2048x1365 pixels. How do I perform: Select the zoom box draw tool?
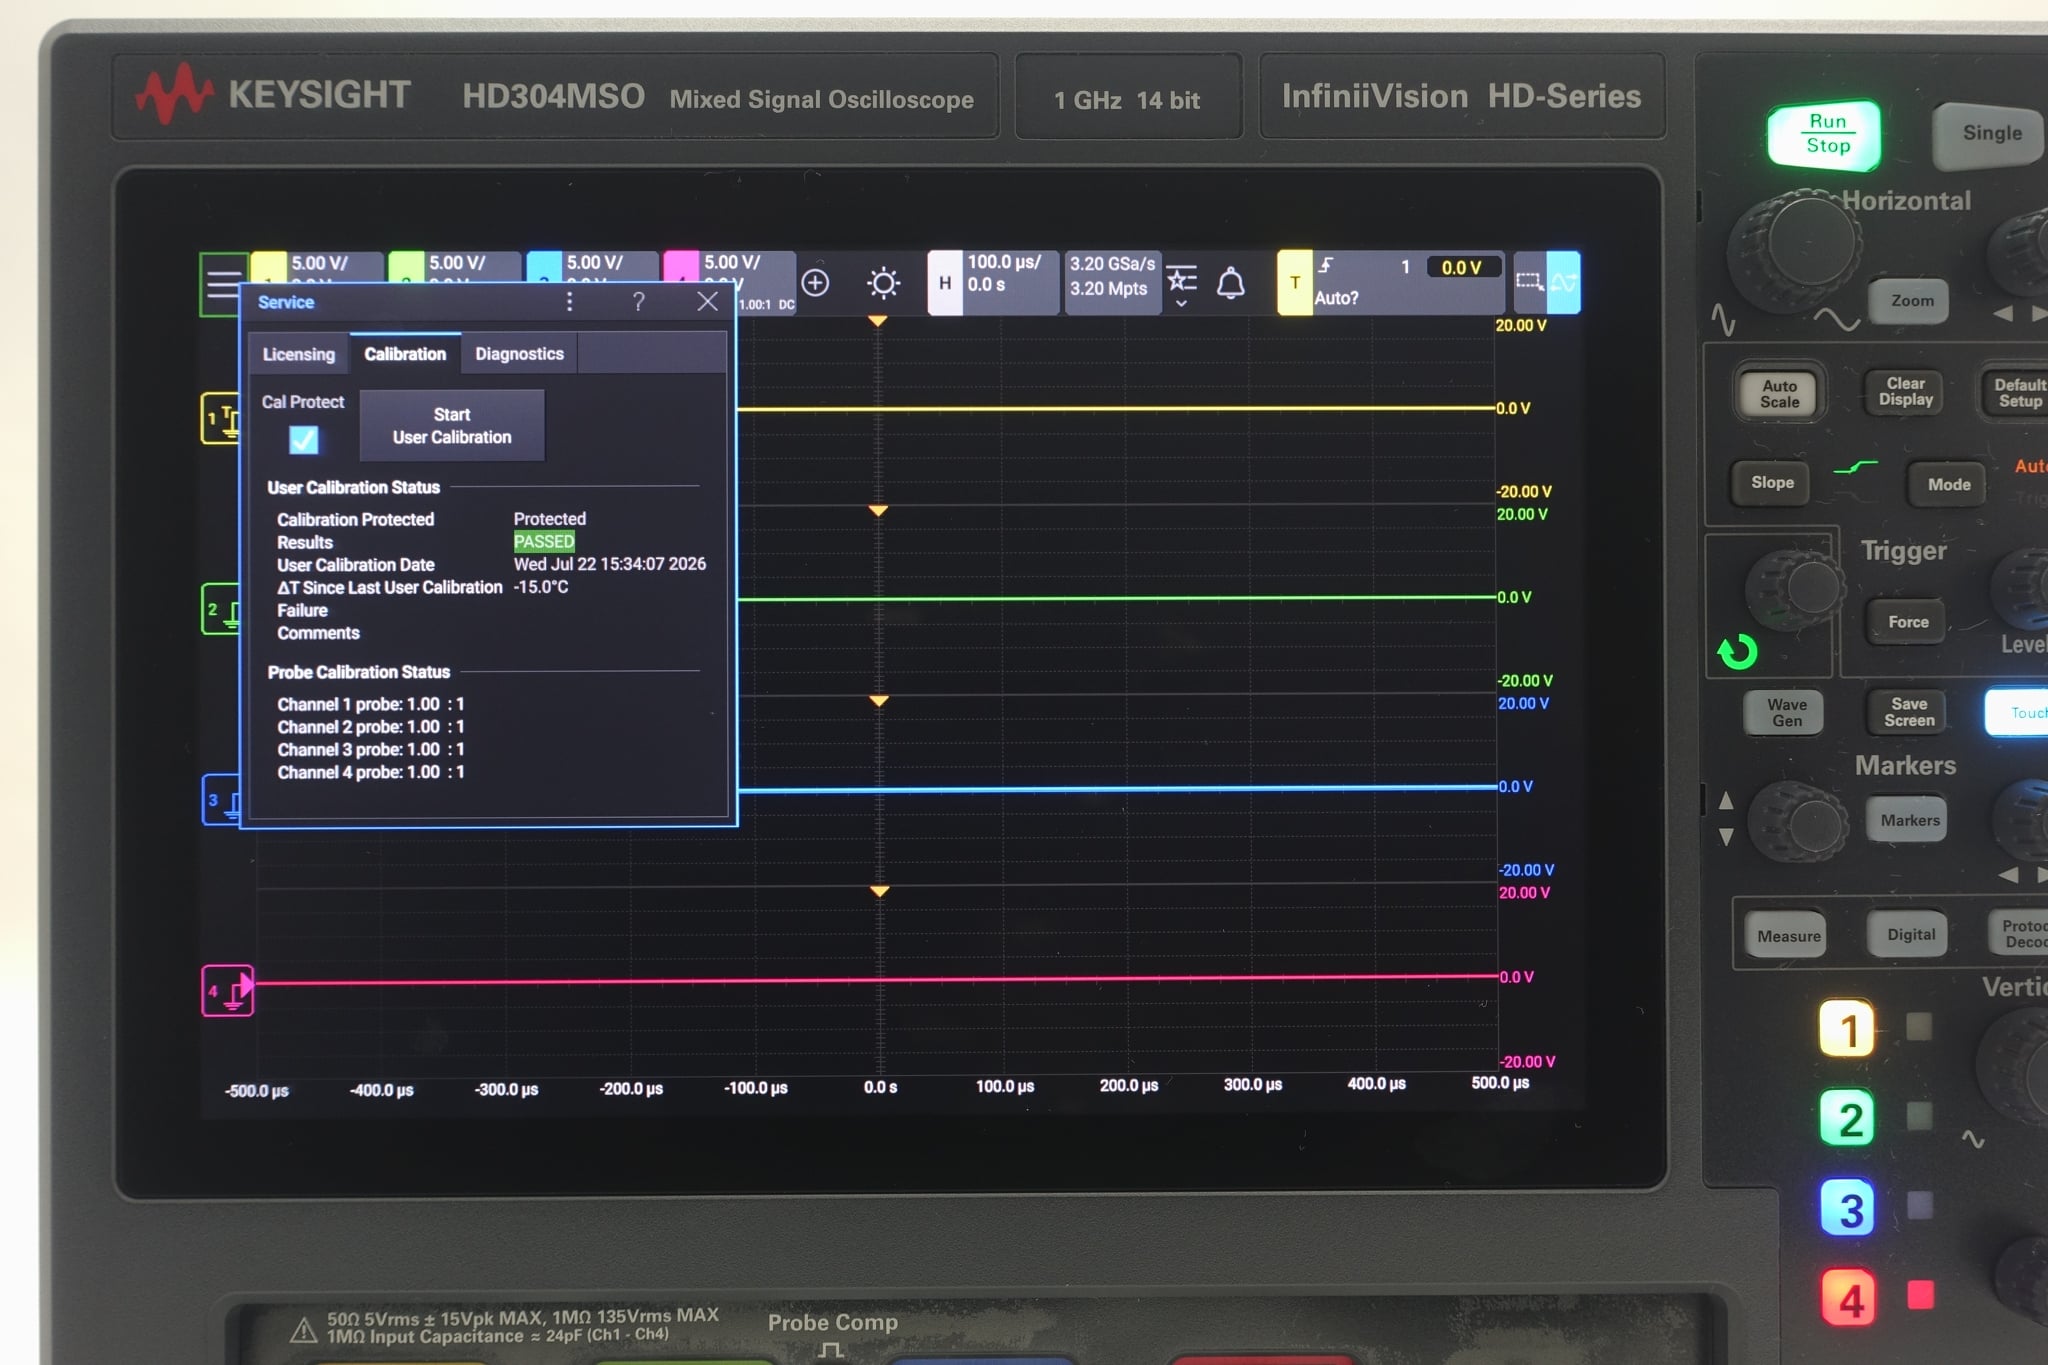pos(1530,282)
